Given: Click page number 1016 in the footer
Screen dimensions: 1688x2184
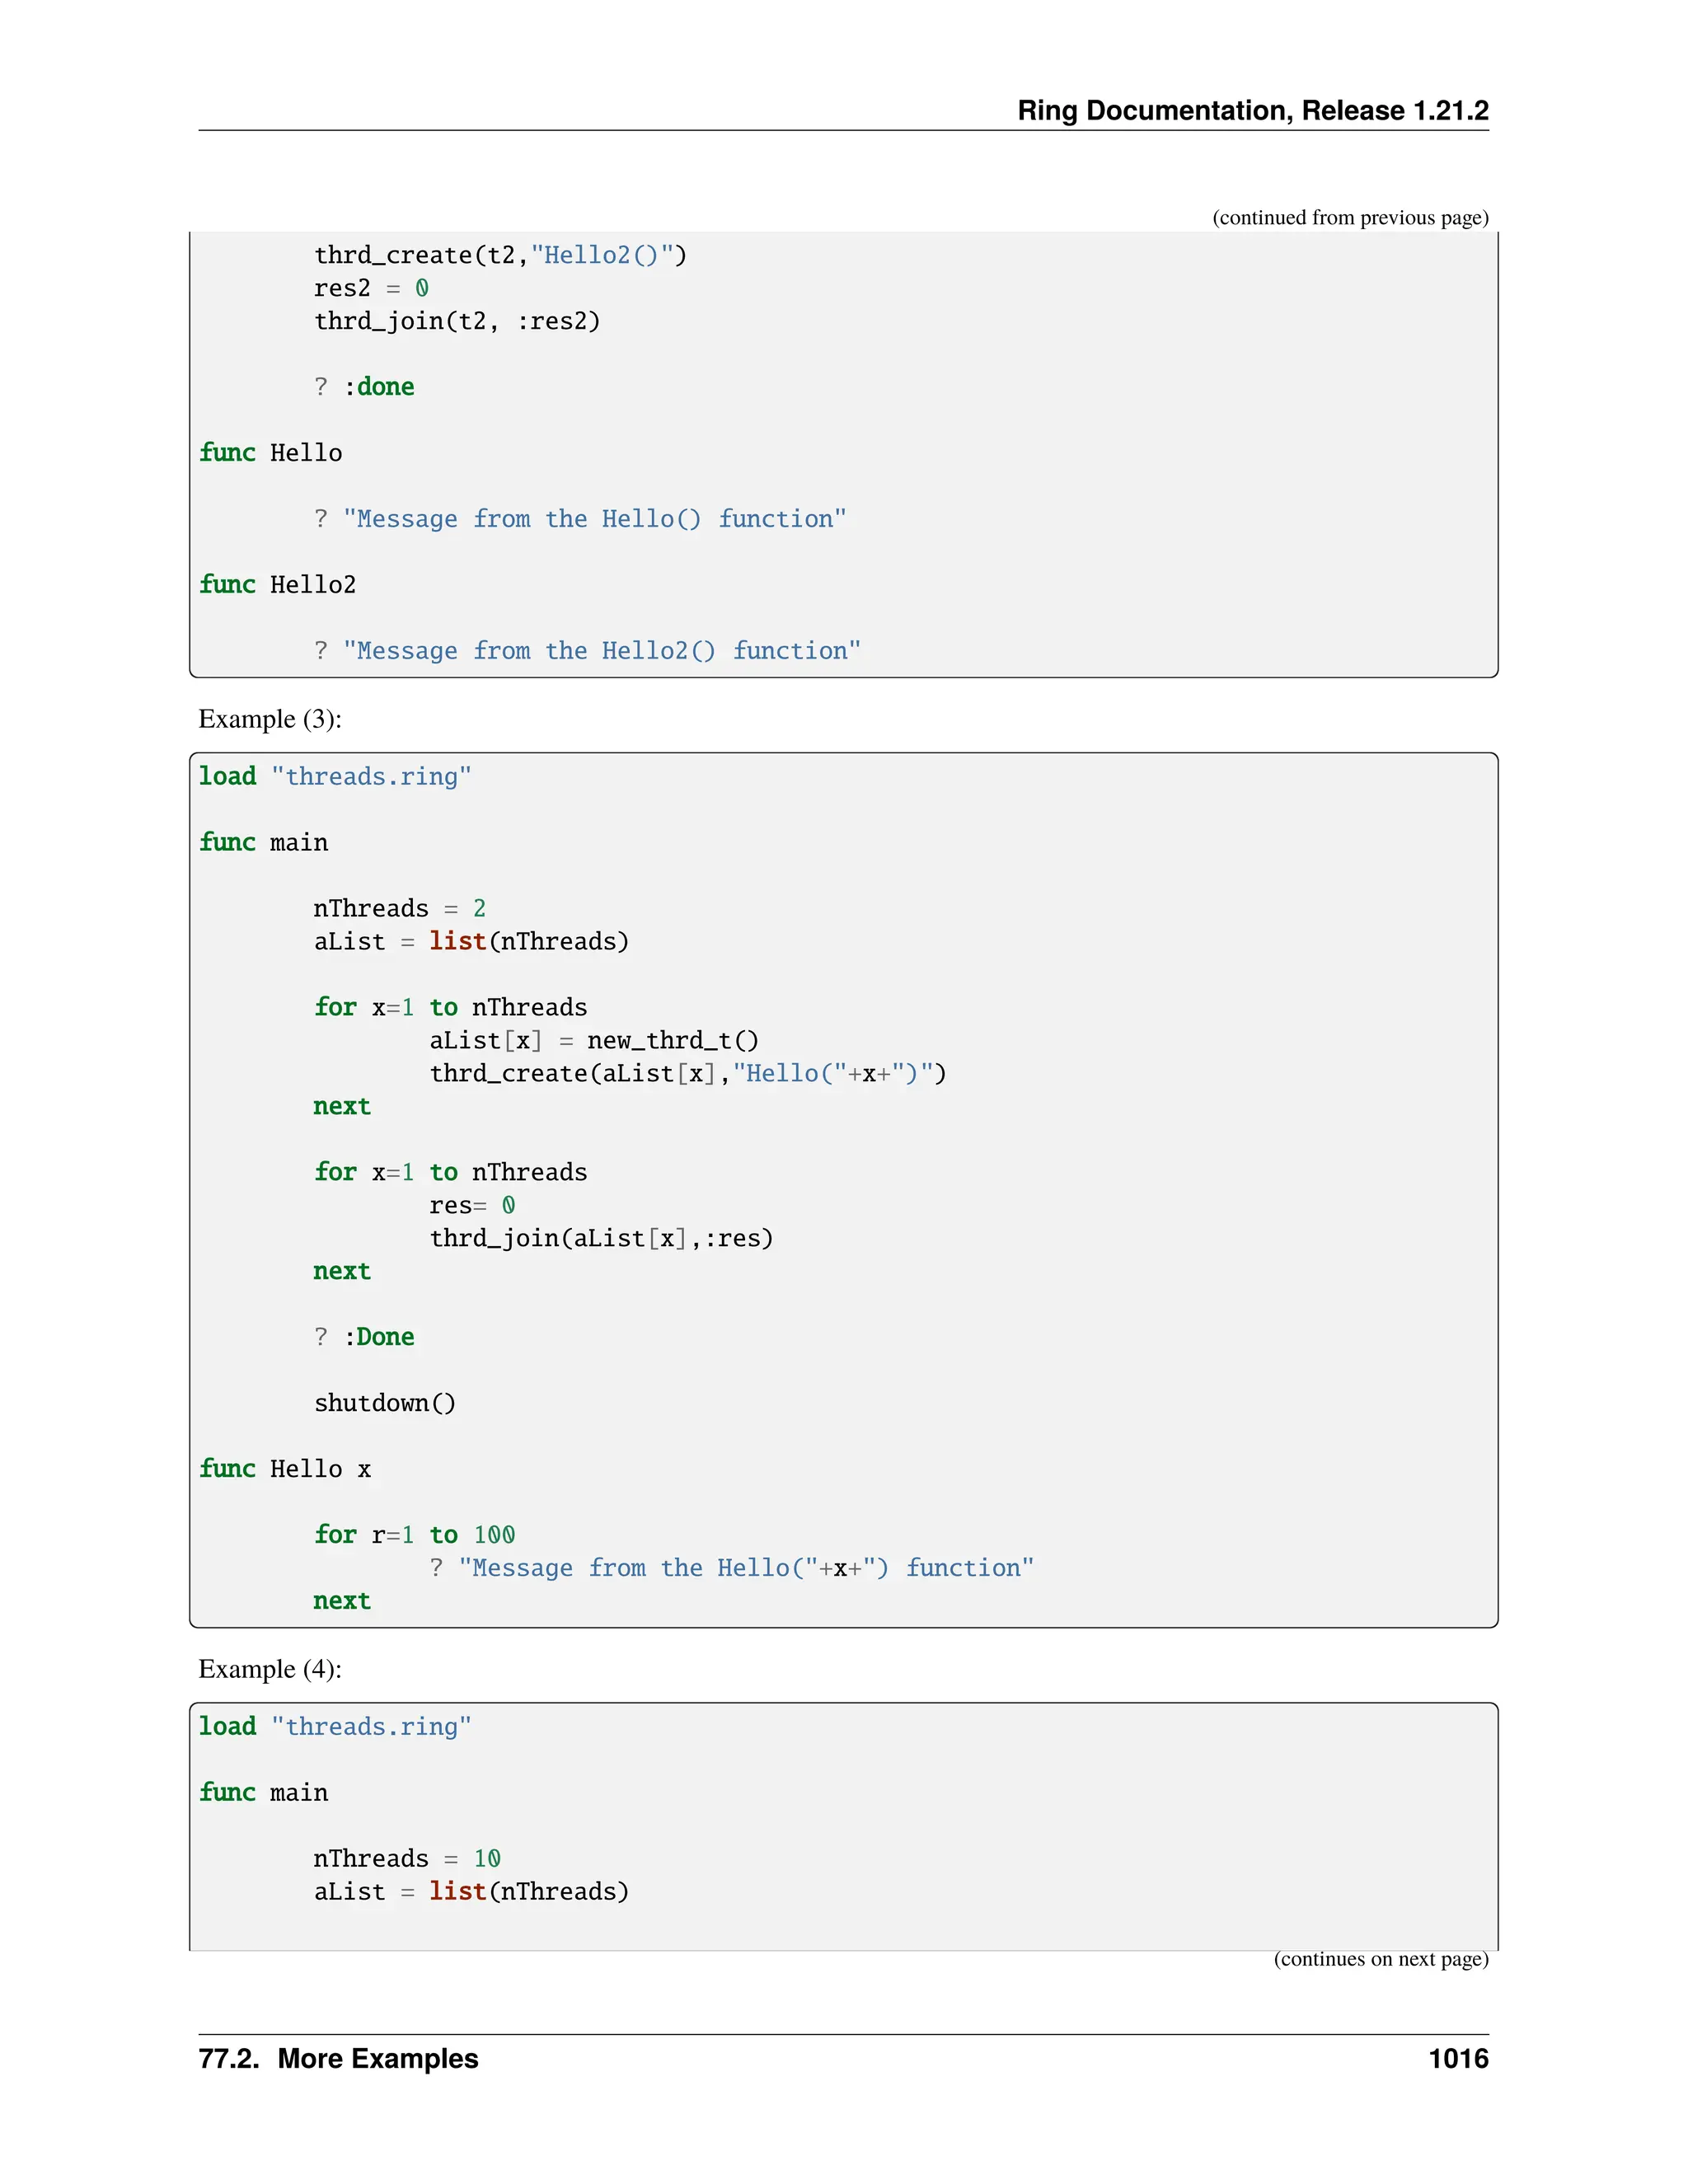Looking at the screenshot, I should click(1458, 2059).
